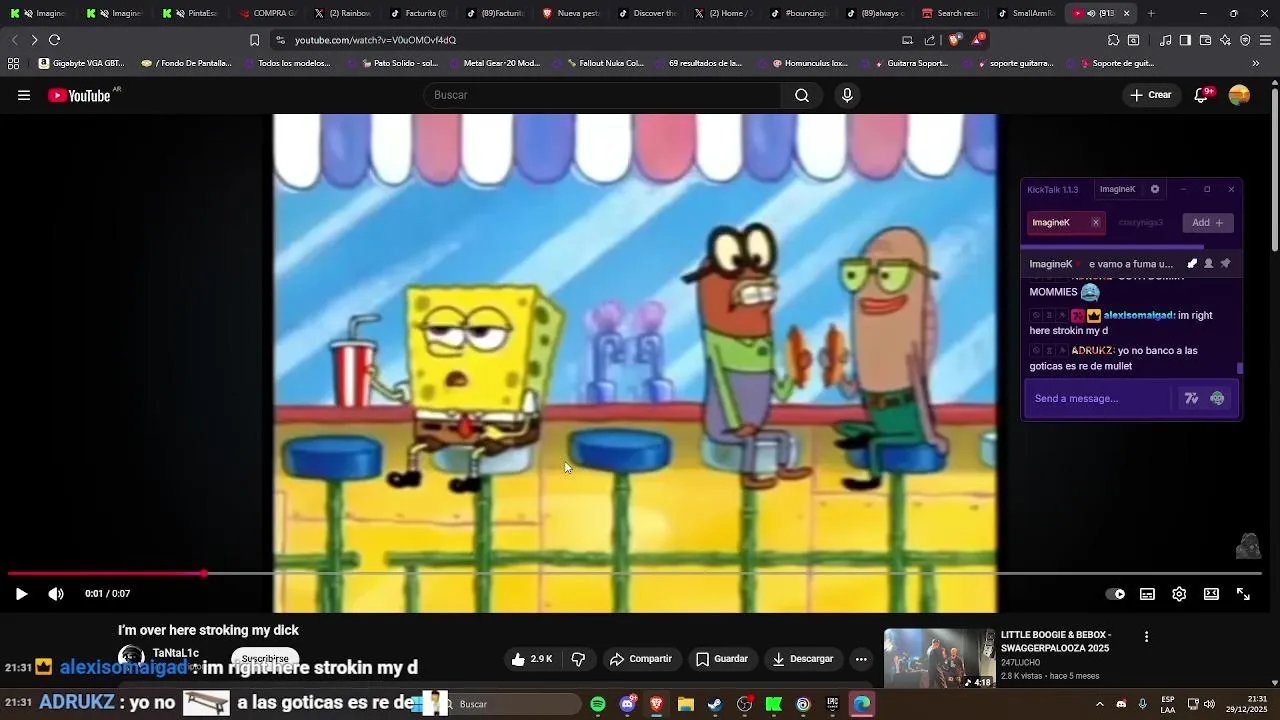
Task: Open Brave Rewards triangle icon
Action: [978, 40]
